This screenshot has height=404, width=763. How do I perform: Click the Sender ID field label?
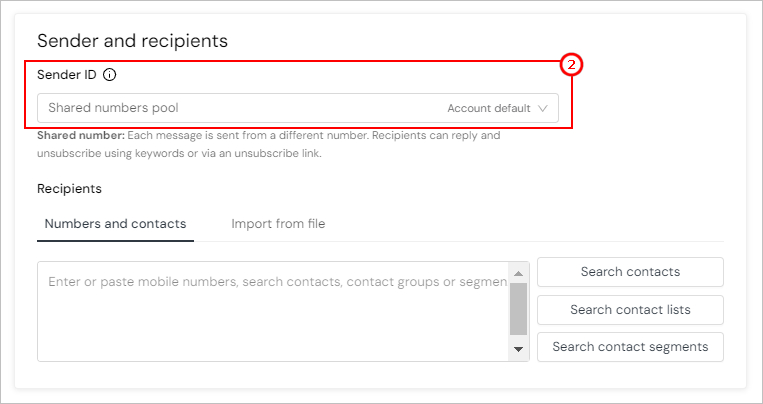[66, 74]
